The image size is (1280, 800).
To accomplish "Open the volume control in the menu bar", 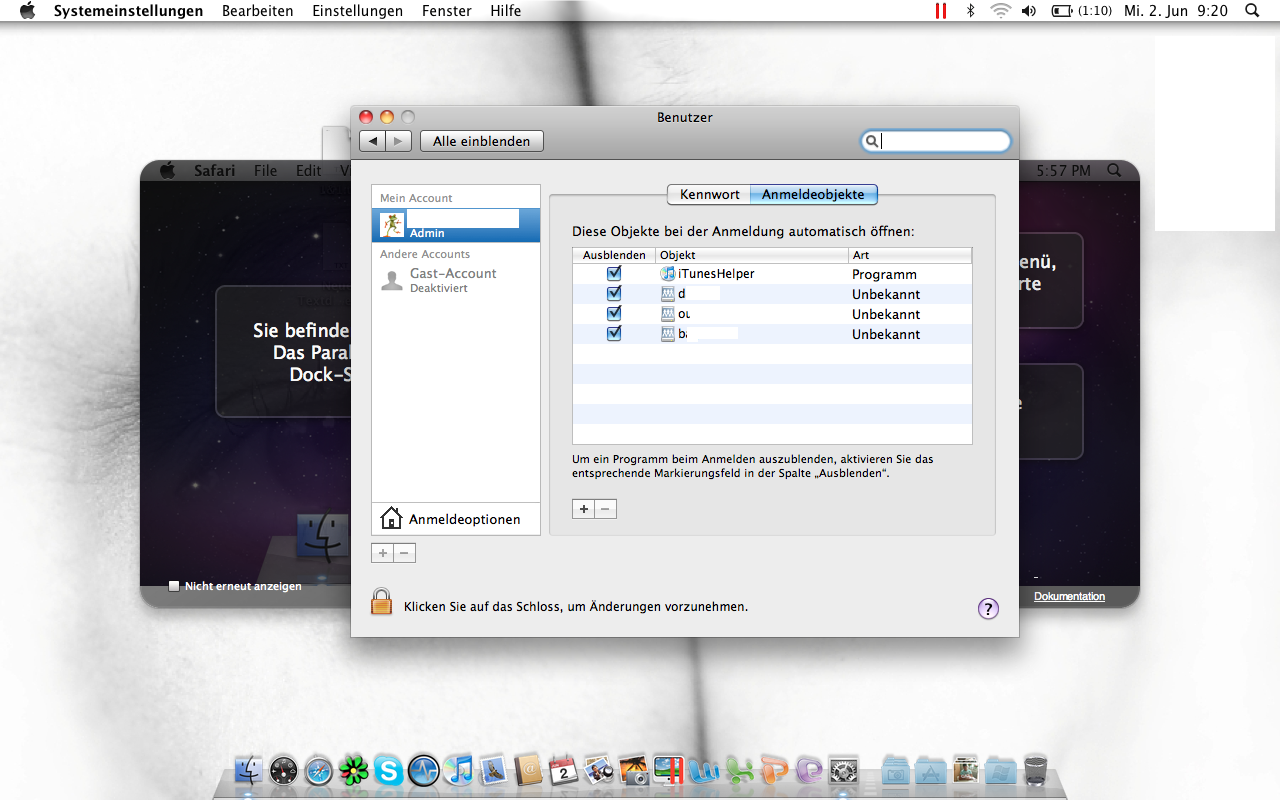I will click(1029, 11).
